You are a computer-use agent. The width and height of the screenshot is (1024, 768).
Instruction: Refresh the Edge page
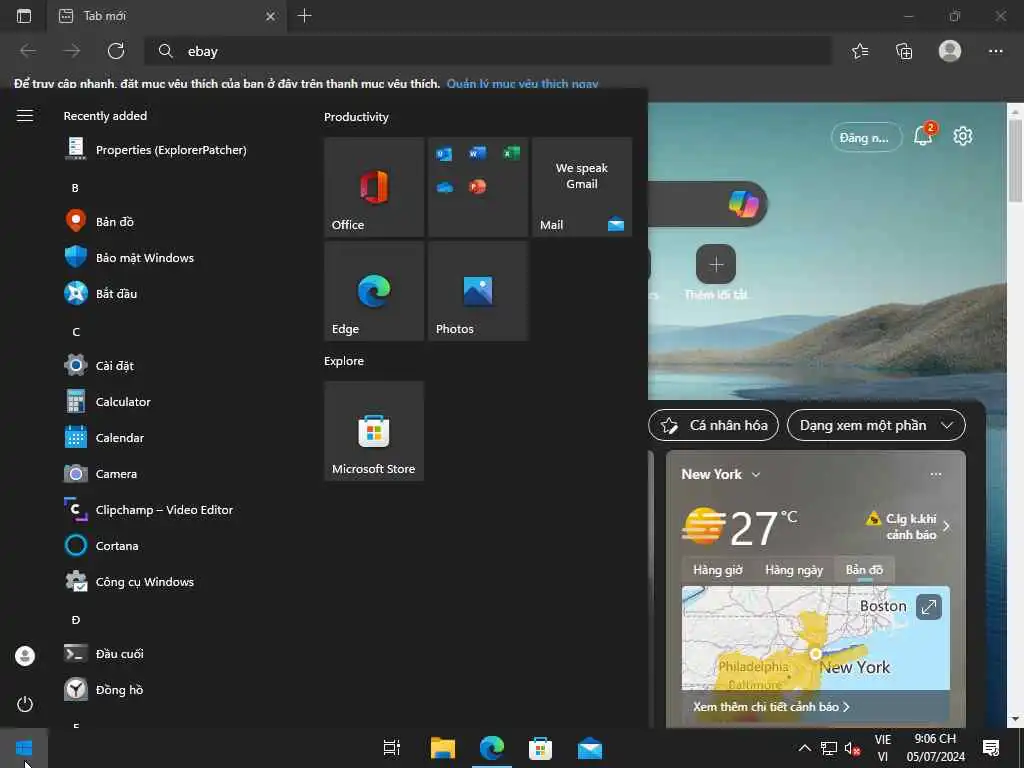pyautogui.click(x=116, y=51)
